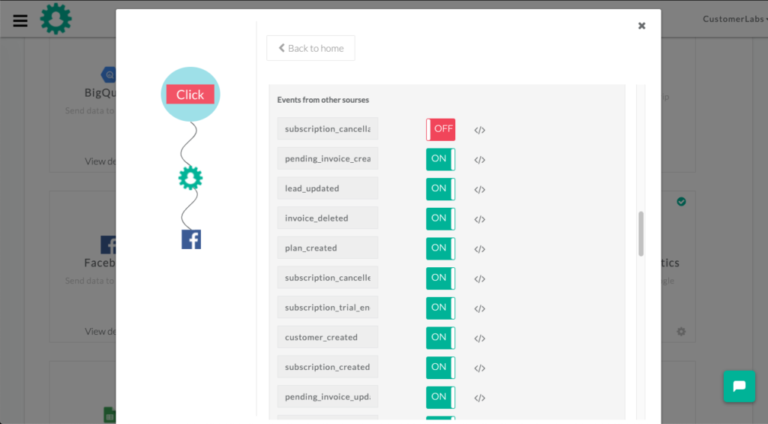Click the red Click bubble in flow diagram

[x=190, y=94]
